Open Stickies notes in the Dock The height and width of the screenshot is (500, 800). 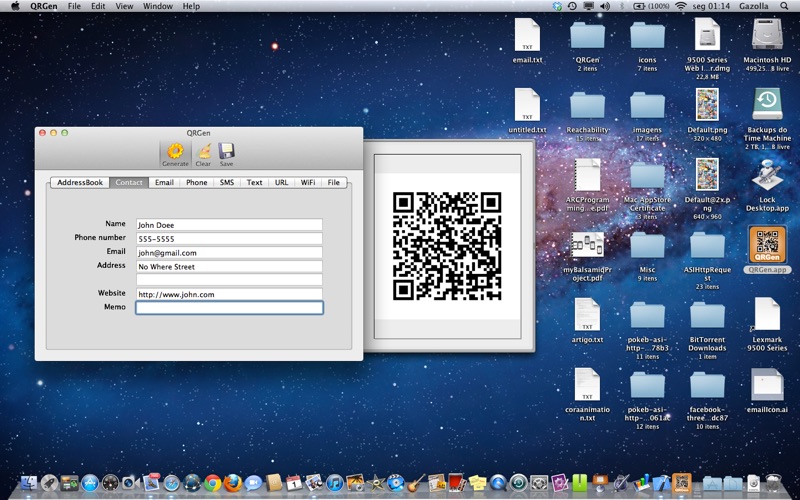tap(478, 483)
